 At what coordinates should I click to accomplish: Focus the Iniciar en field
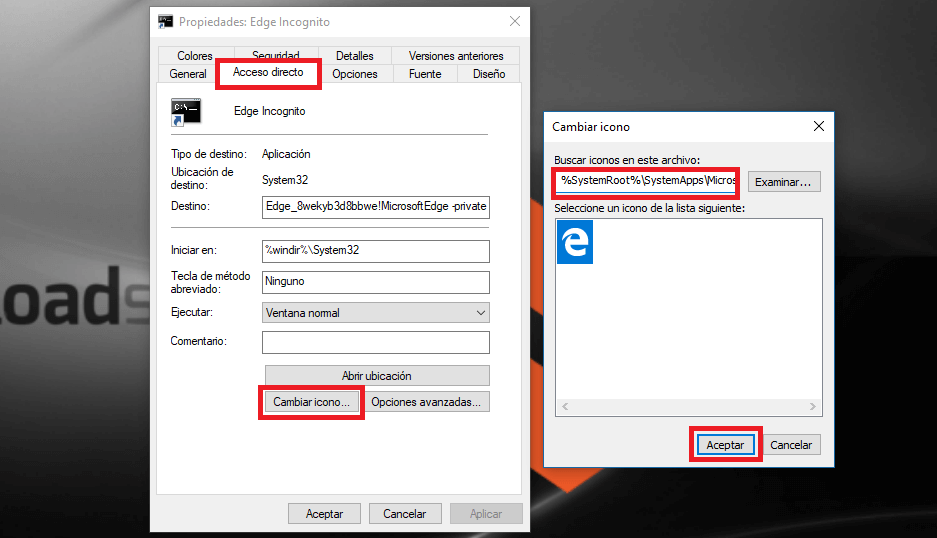coord(376,251)
